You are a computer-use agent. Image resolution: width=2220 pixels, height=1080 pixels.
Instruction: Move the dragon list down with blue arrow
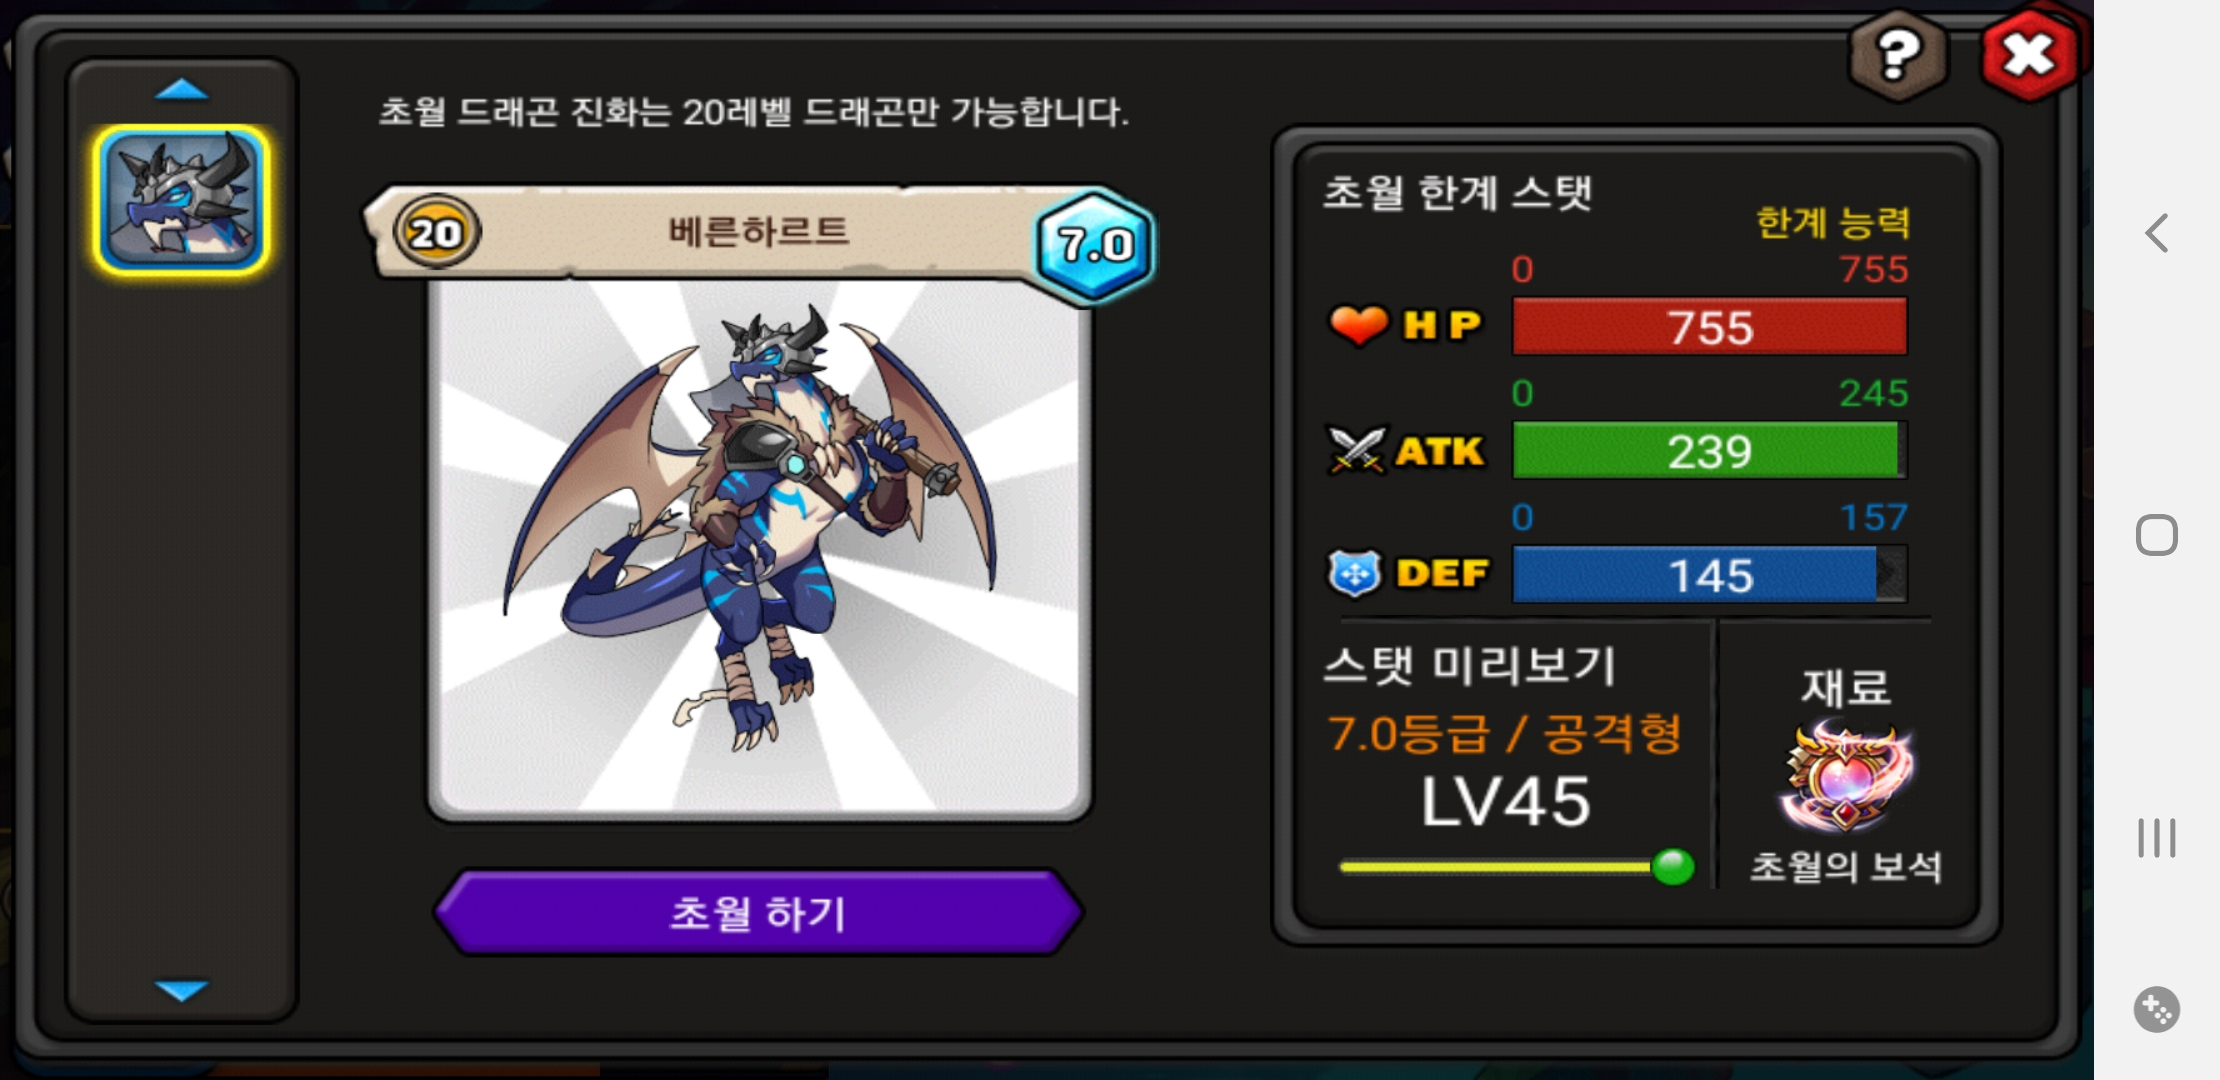coord(182,990)
